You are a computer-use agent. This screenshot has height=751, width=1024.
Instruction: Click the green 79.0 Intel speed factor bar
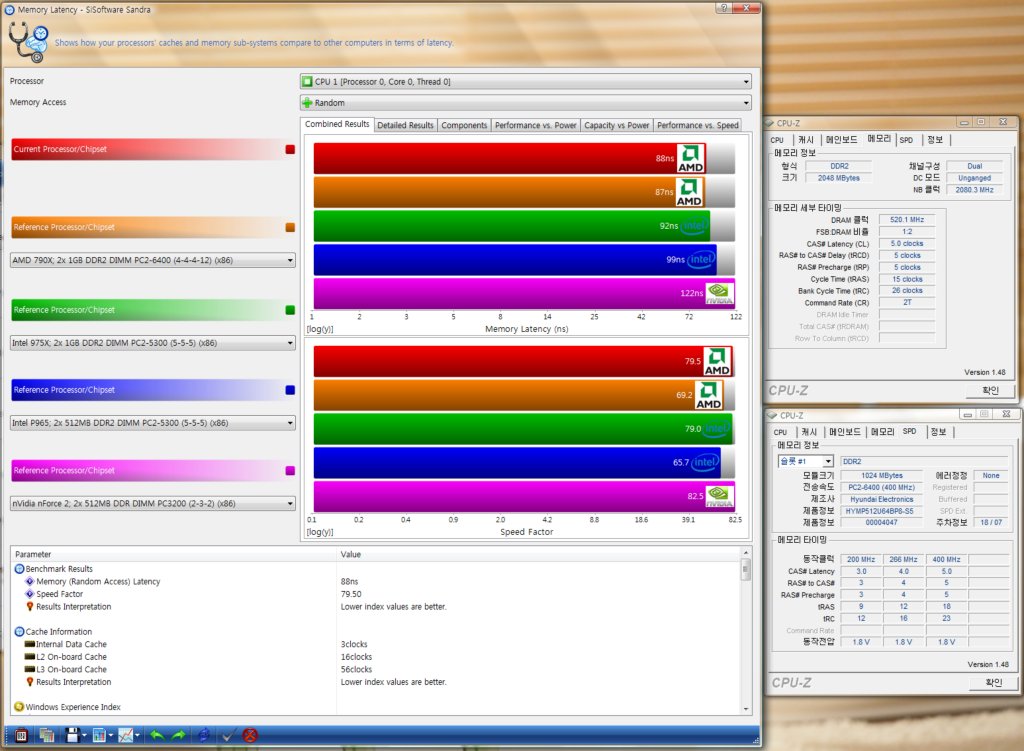coord(522,428)
